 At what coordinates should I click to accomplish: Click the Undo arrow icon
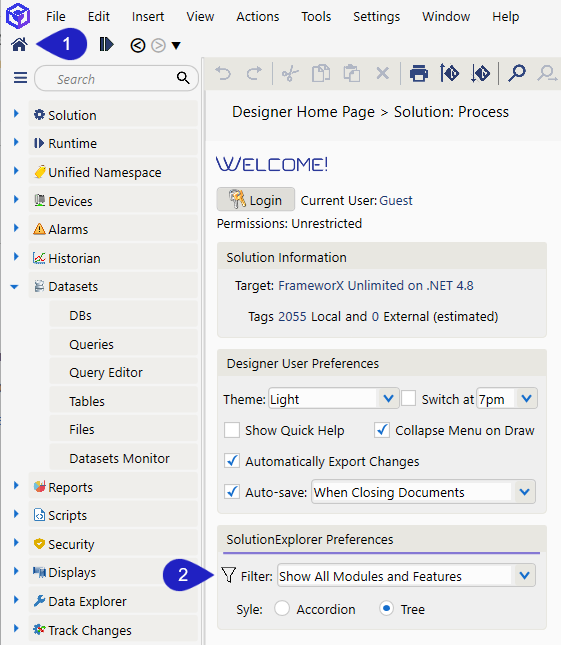pyautogui.click(x=223, y=74)
